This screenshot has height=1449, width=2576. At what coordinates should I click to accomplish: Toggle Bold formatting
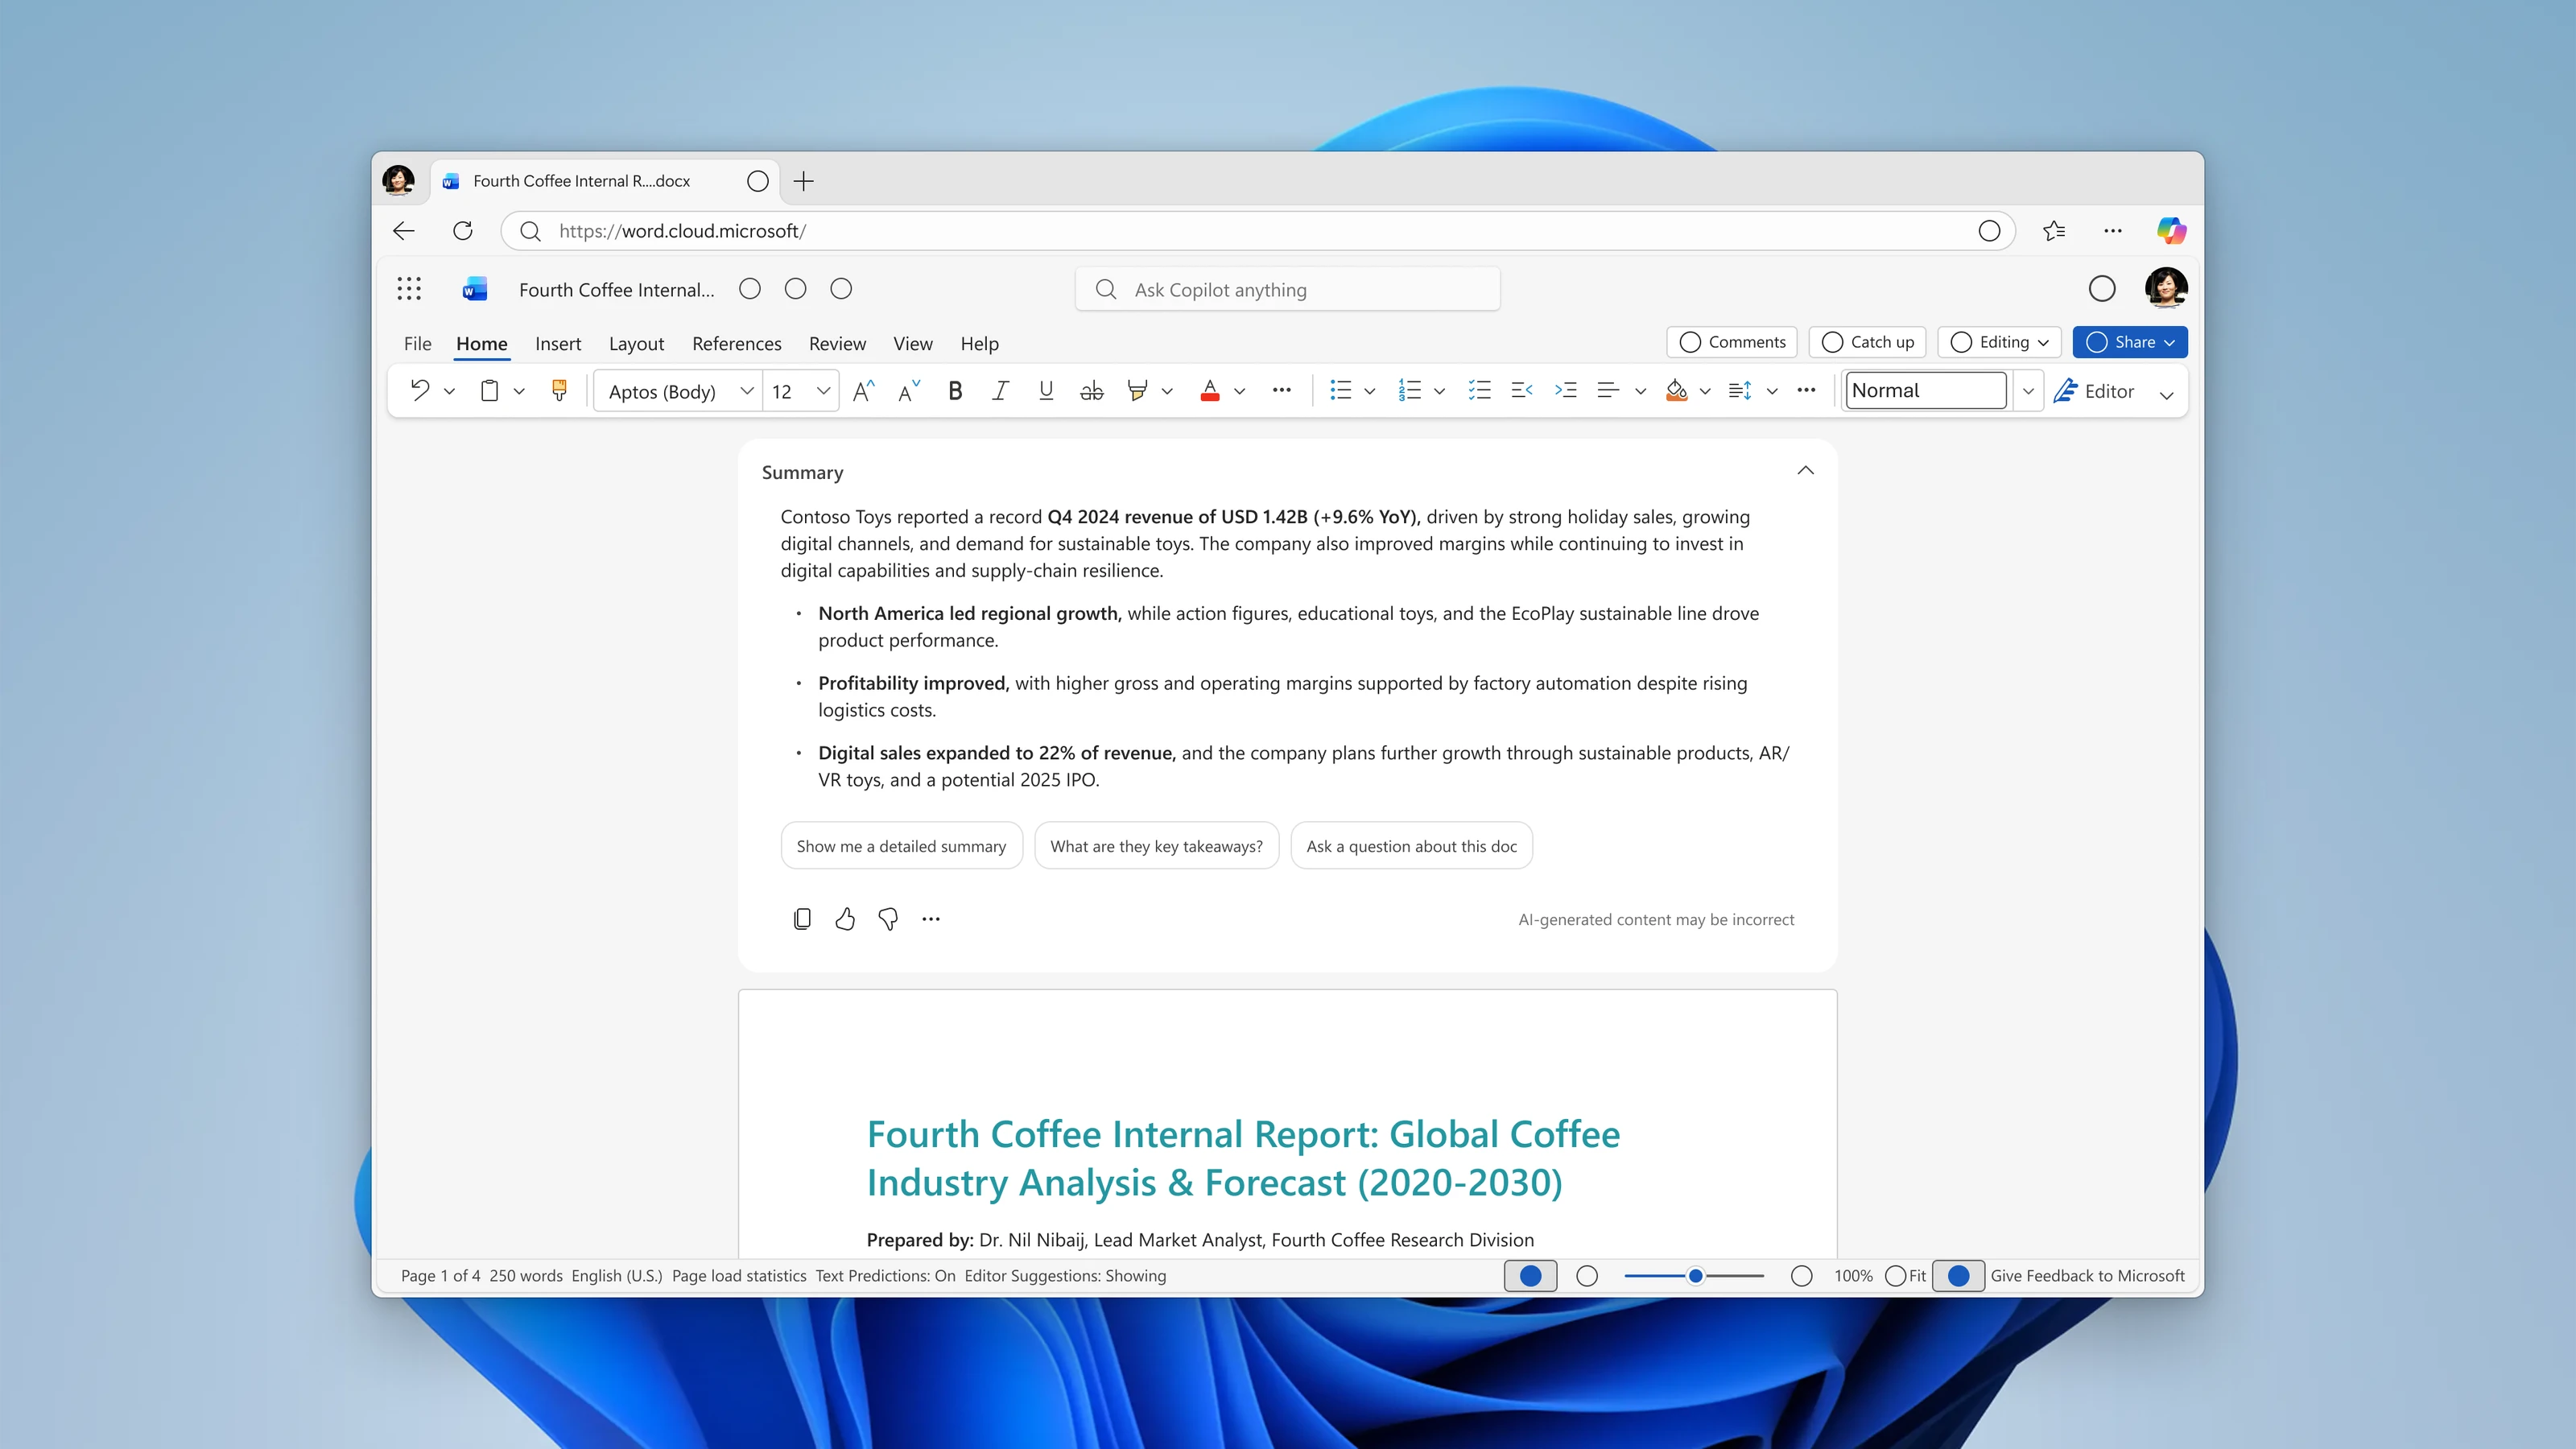(955, 391)
